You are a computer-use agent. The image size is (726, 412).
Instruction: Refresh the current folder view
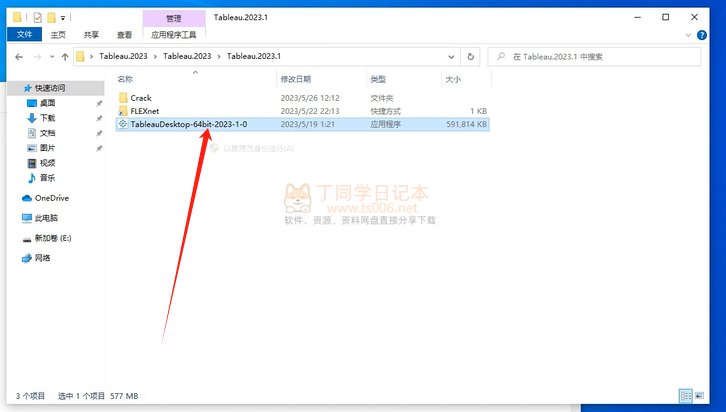[470, 56]
